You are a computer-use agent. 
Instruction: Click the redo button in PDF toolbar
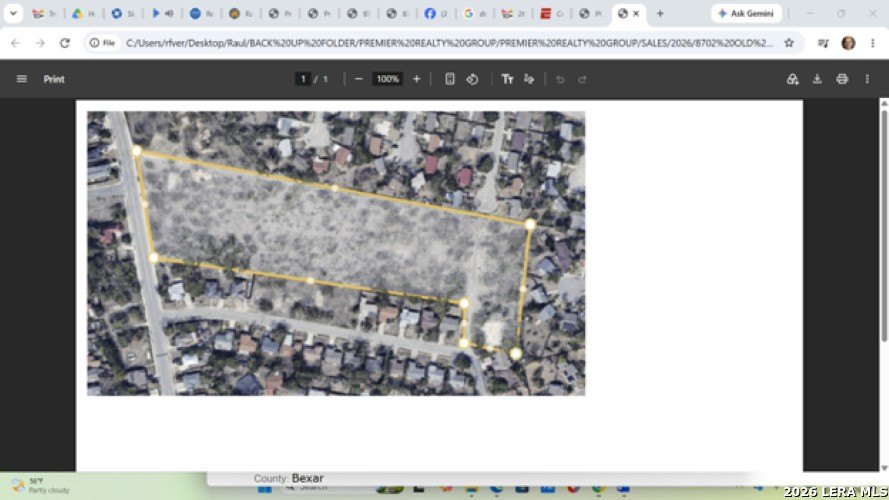click(x=582, y=79)
